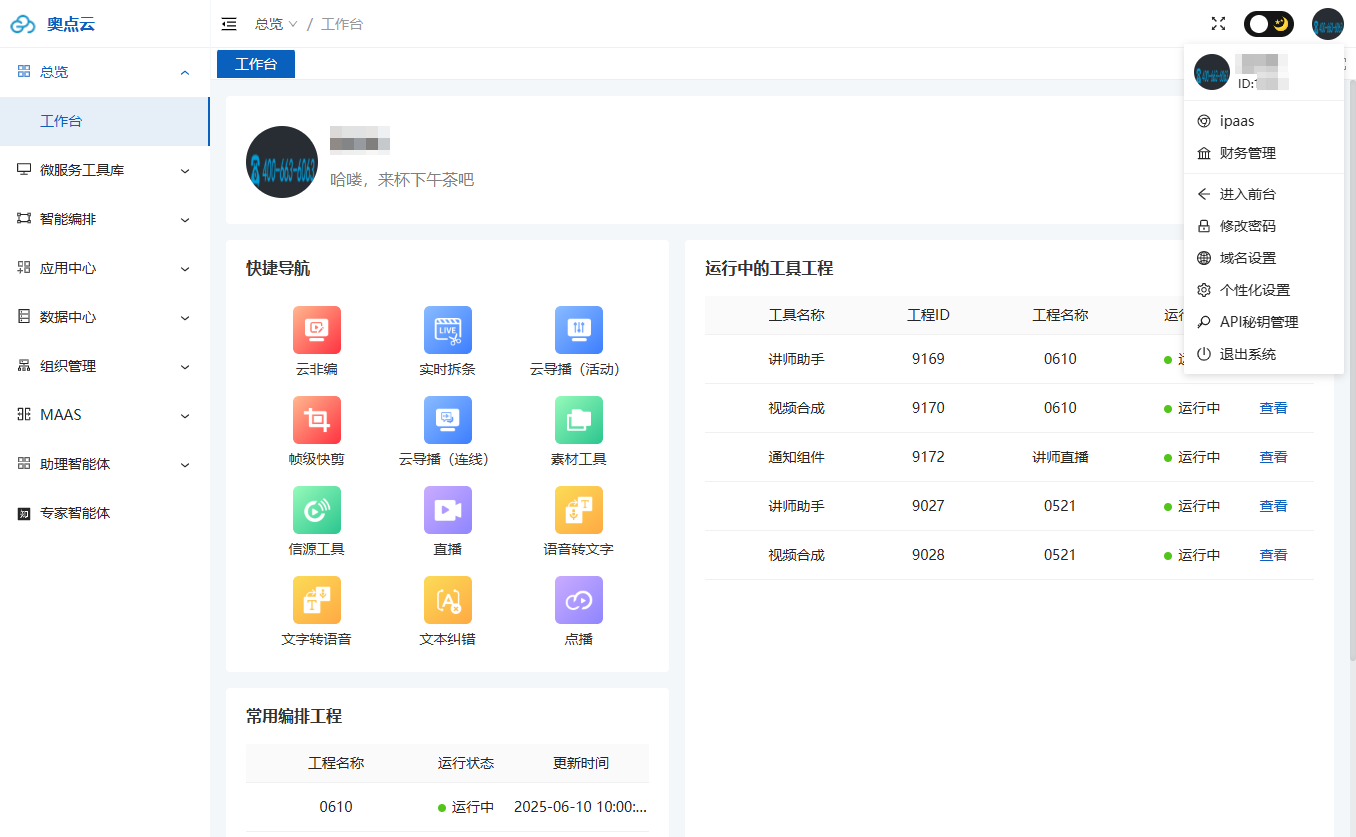
Task: Select the 语音转文字 icon
Action: tap(578, 510)
